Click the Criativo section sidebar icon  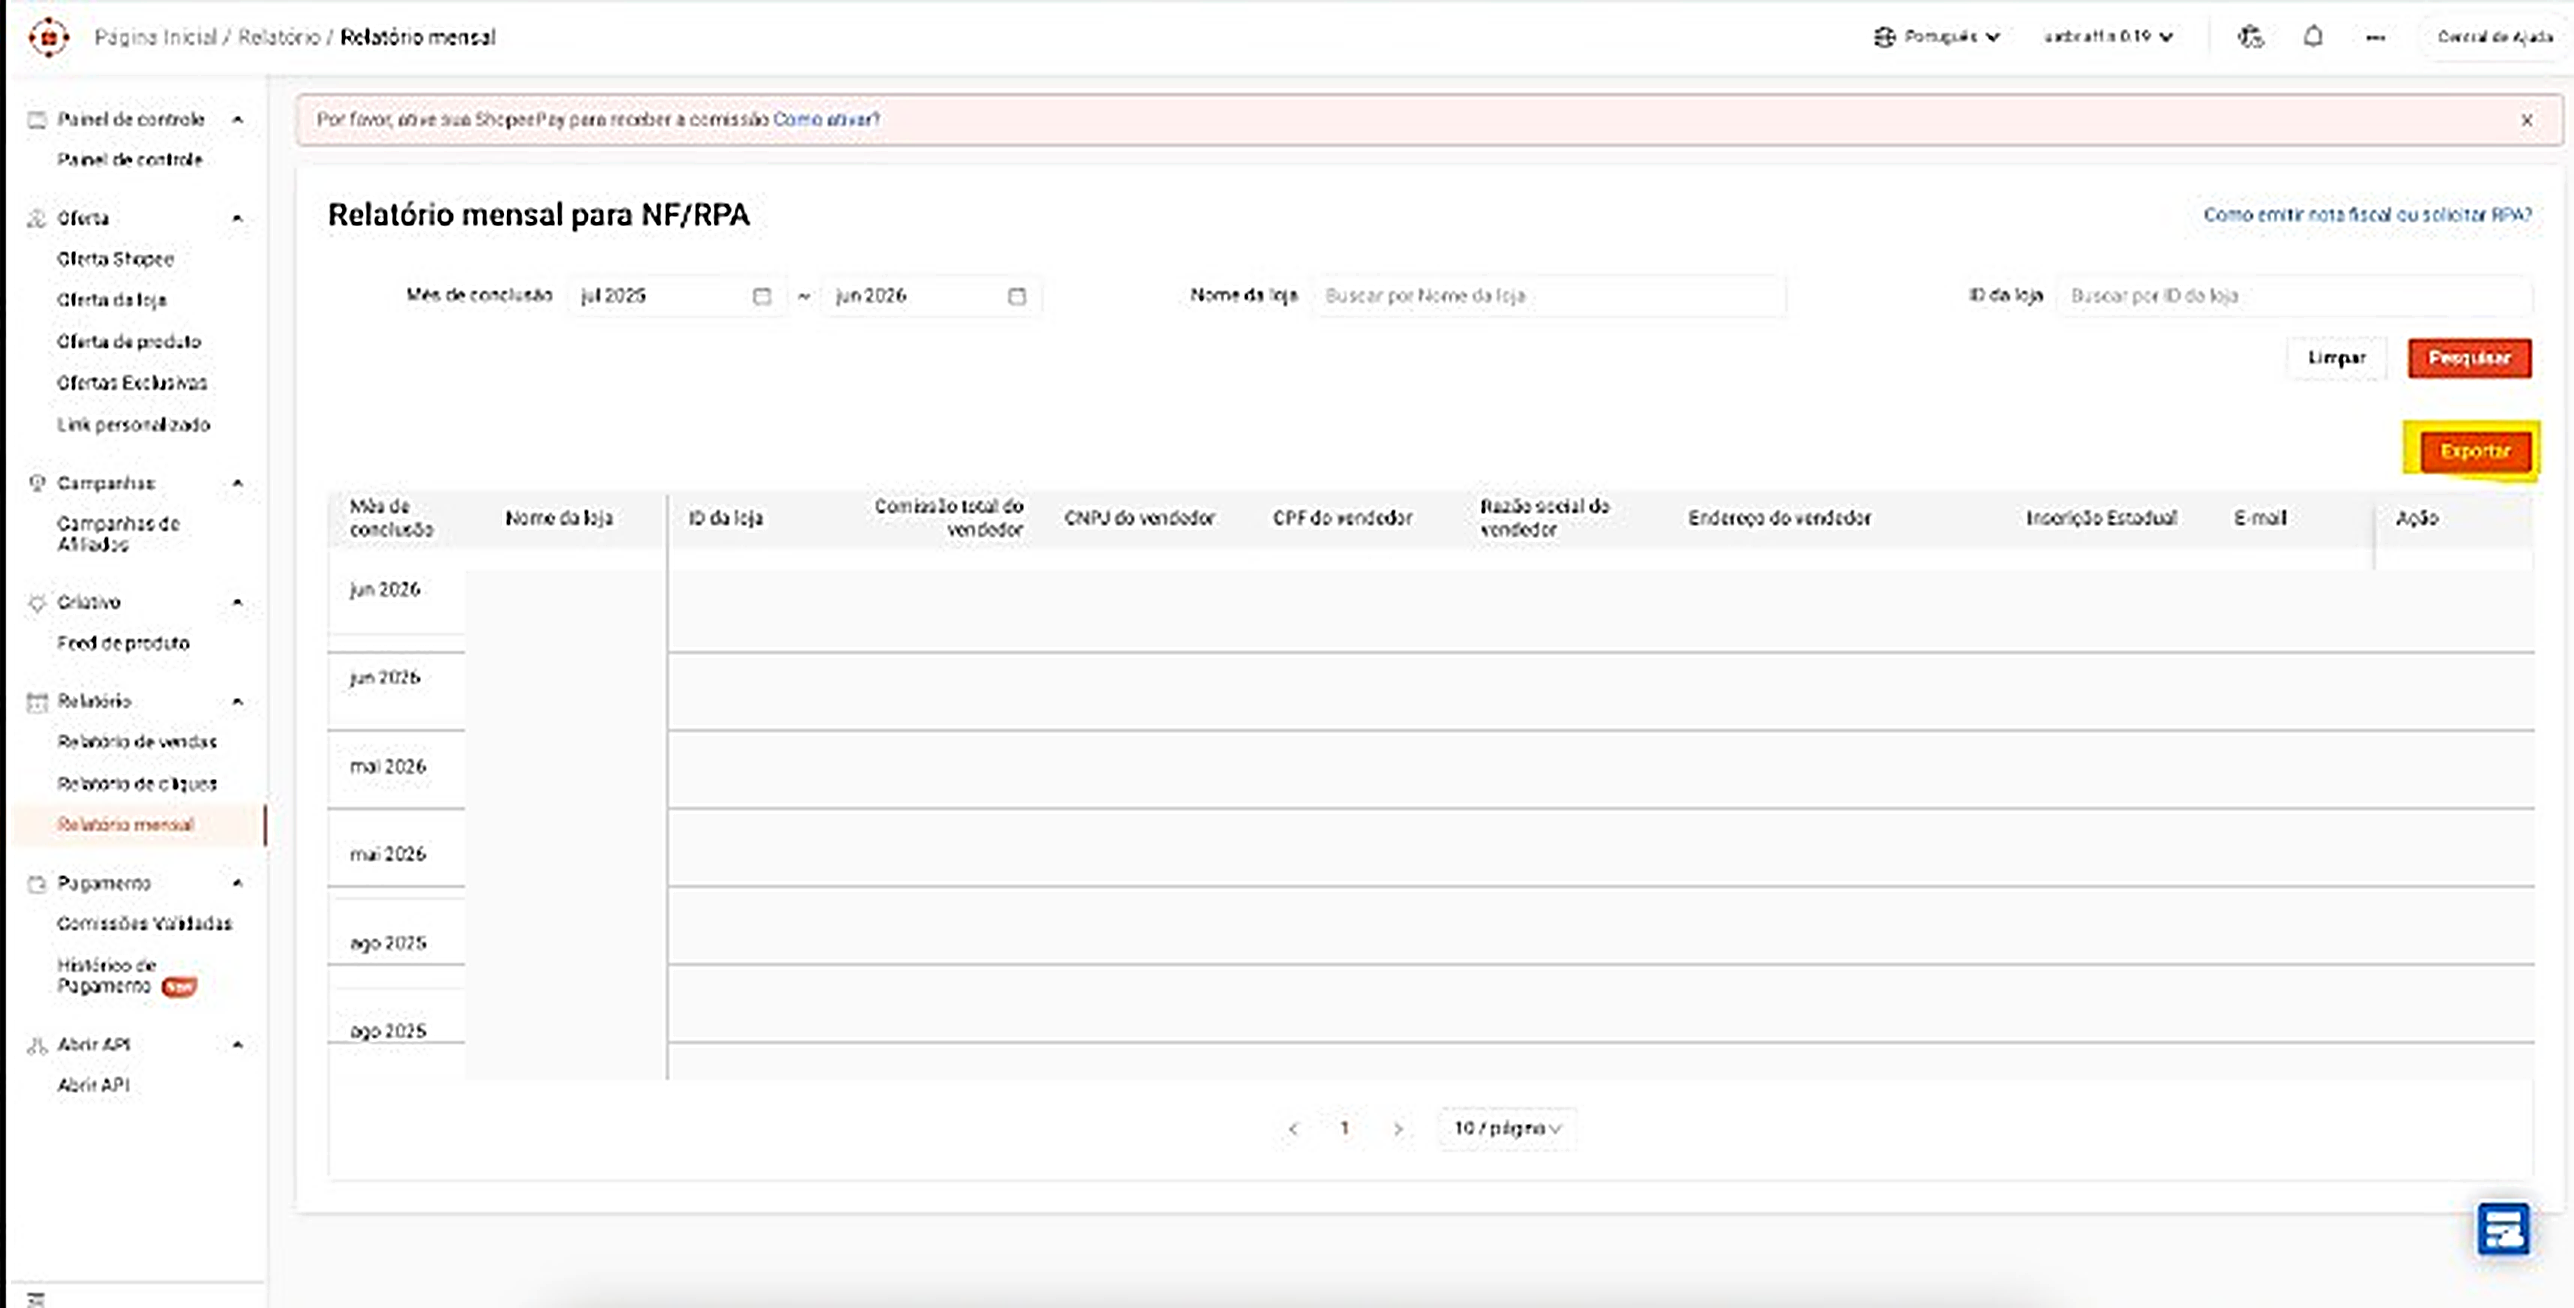tap(37, 602)
